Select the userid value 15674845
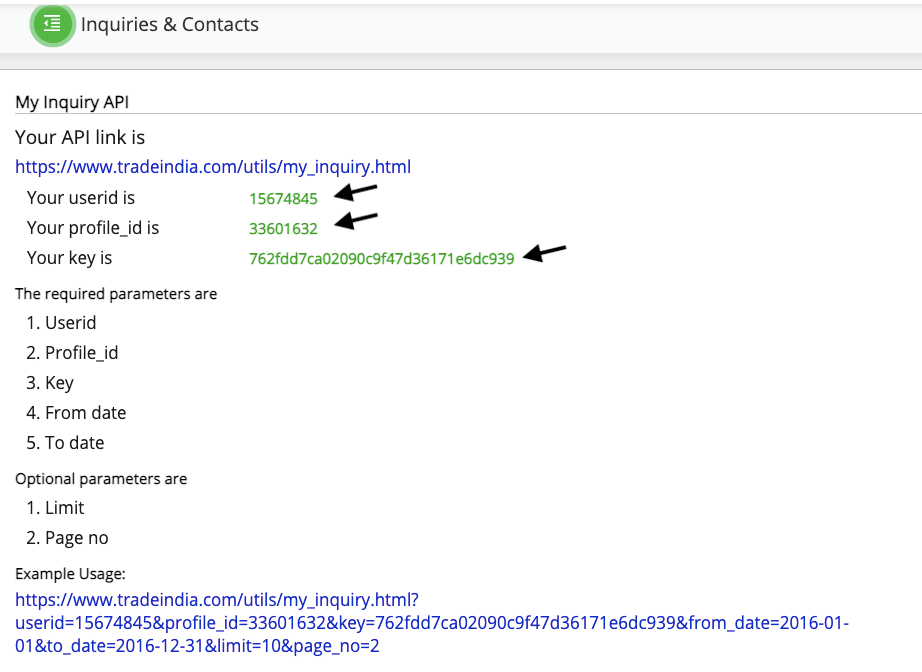The image size is (922, 672). [283, 198]
